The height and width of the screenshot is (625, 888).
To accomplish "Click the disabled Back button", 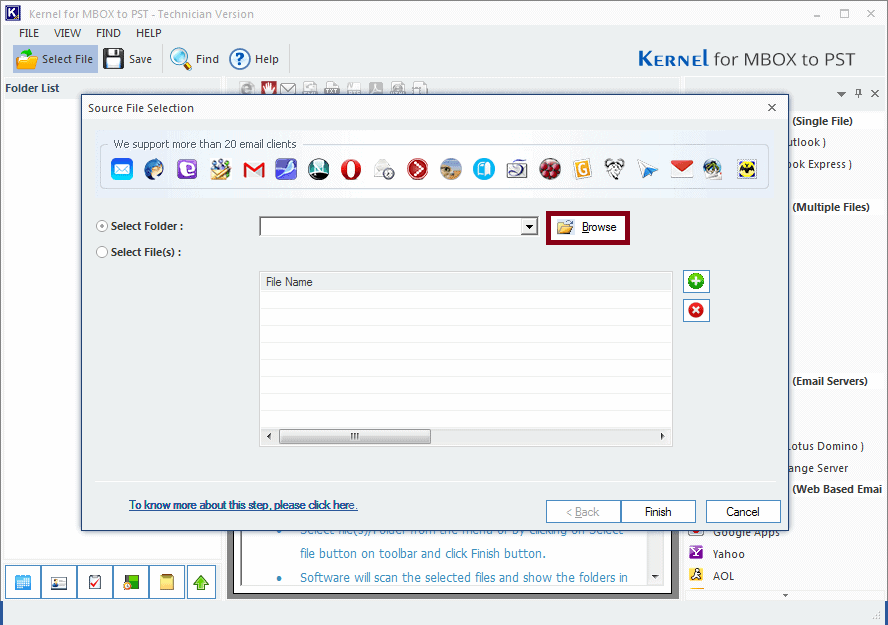I will (583, 512).
